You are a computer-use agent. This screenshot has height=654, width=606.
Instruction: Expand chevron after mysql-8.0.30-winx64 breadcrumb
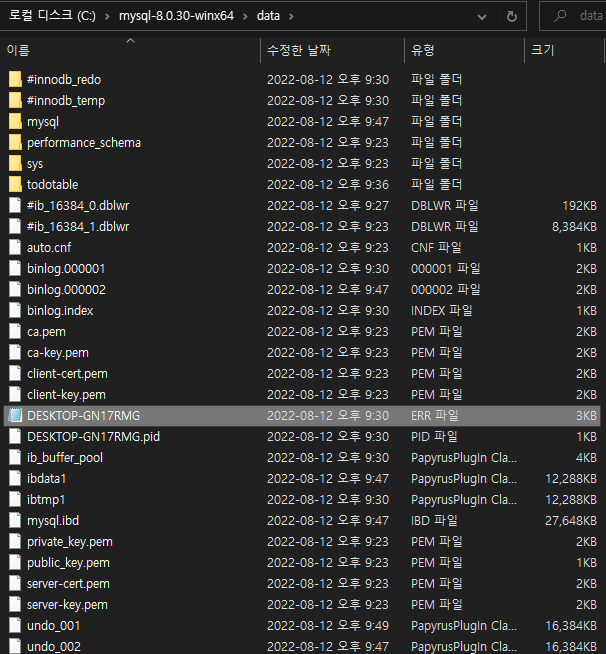[245, 16]
